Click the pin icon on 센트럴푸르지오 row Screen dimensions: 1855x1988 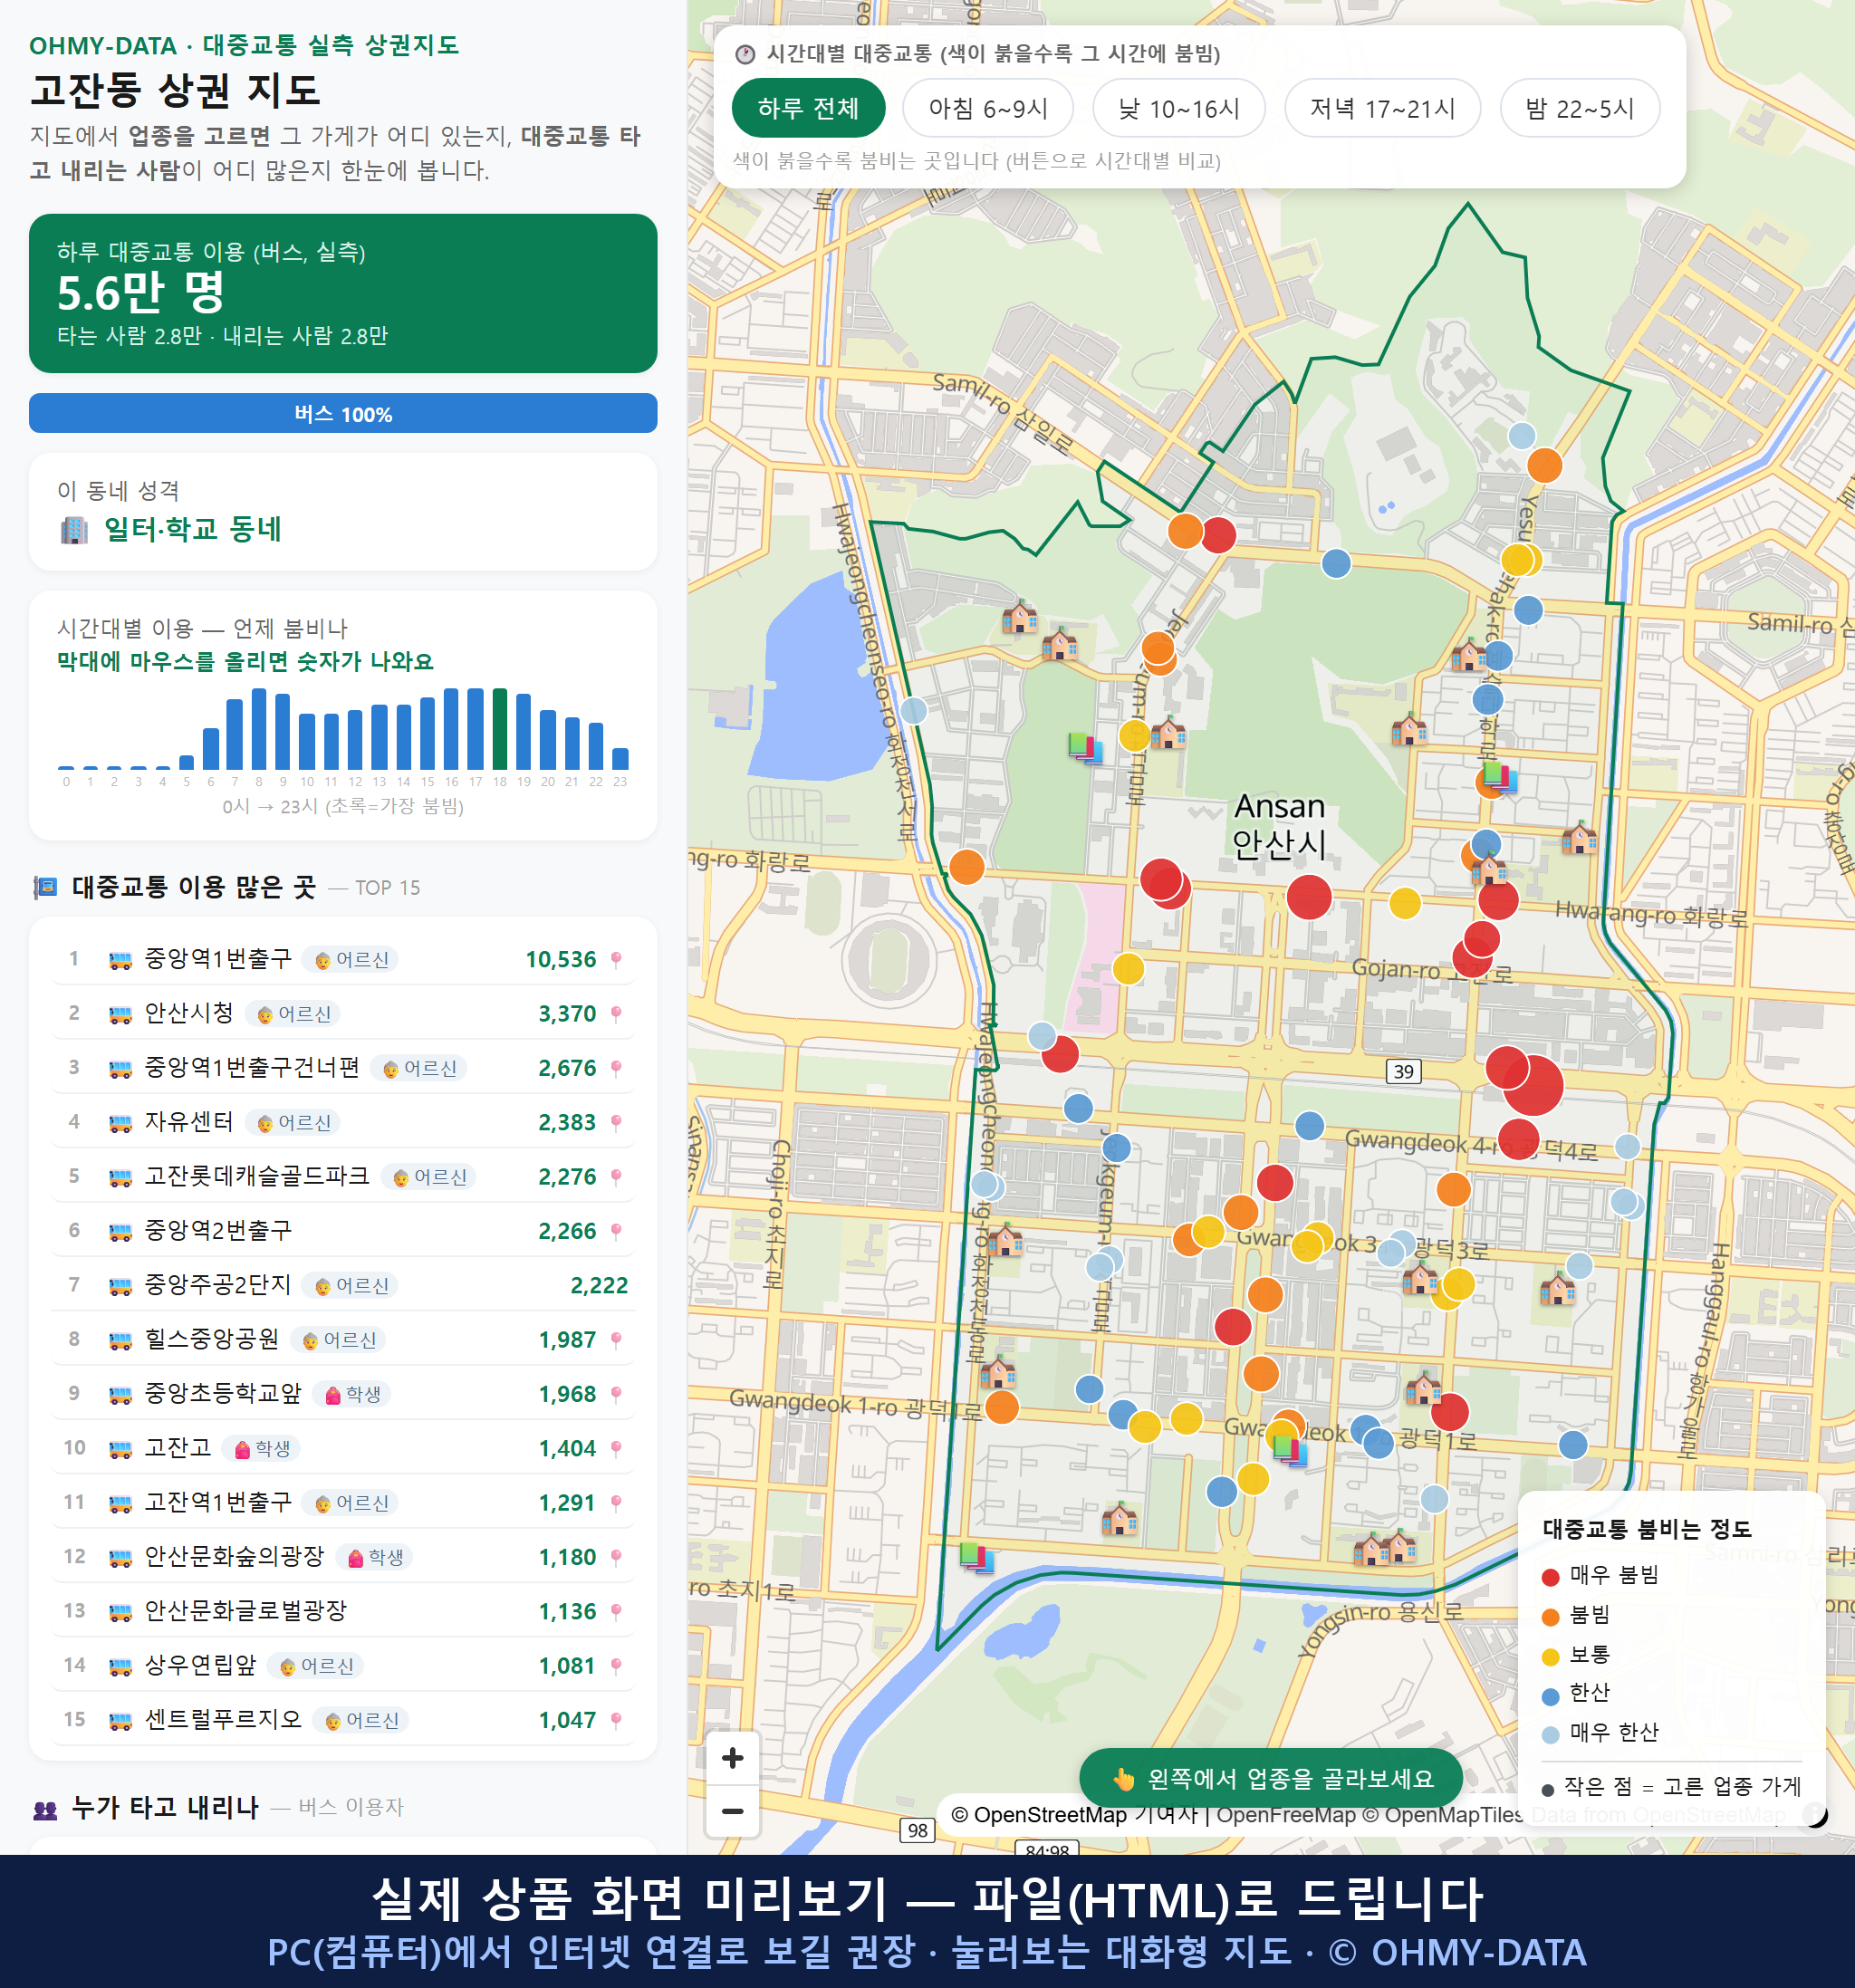[616, 1720]
